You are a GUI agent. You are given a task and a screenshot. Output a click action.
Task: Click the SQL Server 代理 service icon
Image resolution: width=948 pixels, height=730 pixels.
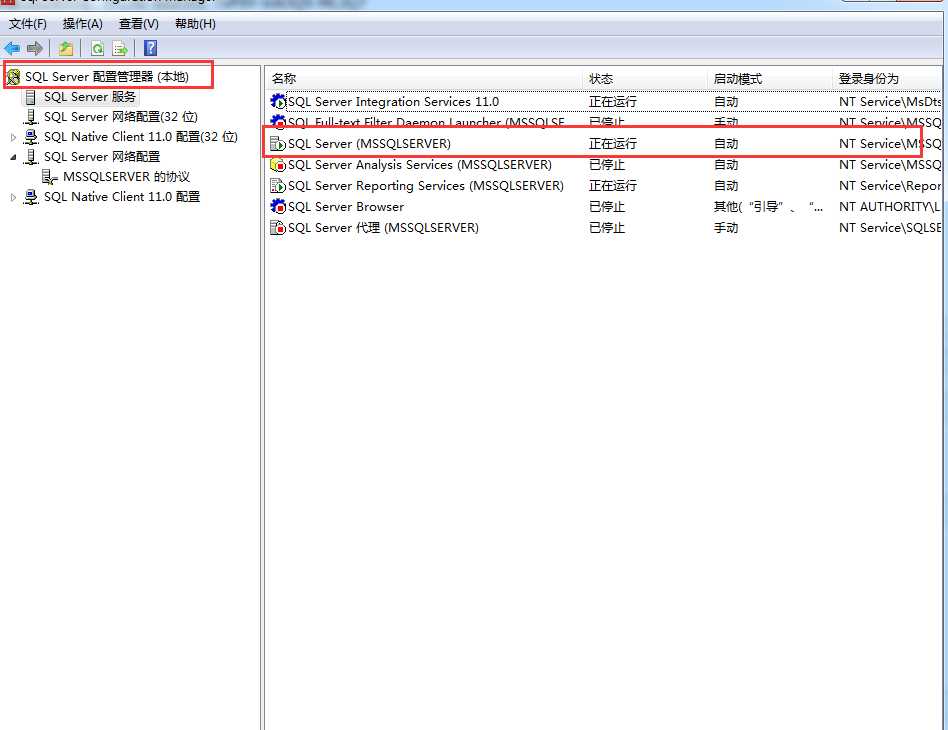tap(278, 228)
